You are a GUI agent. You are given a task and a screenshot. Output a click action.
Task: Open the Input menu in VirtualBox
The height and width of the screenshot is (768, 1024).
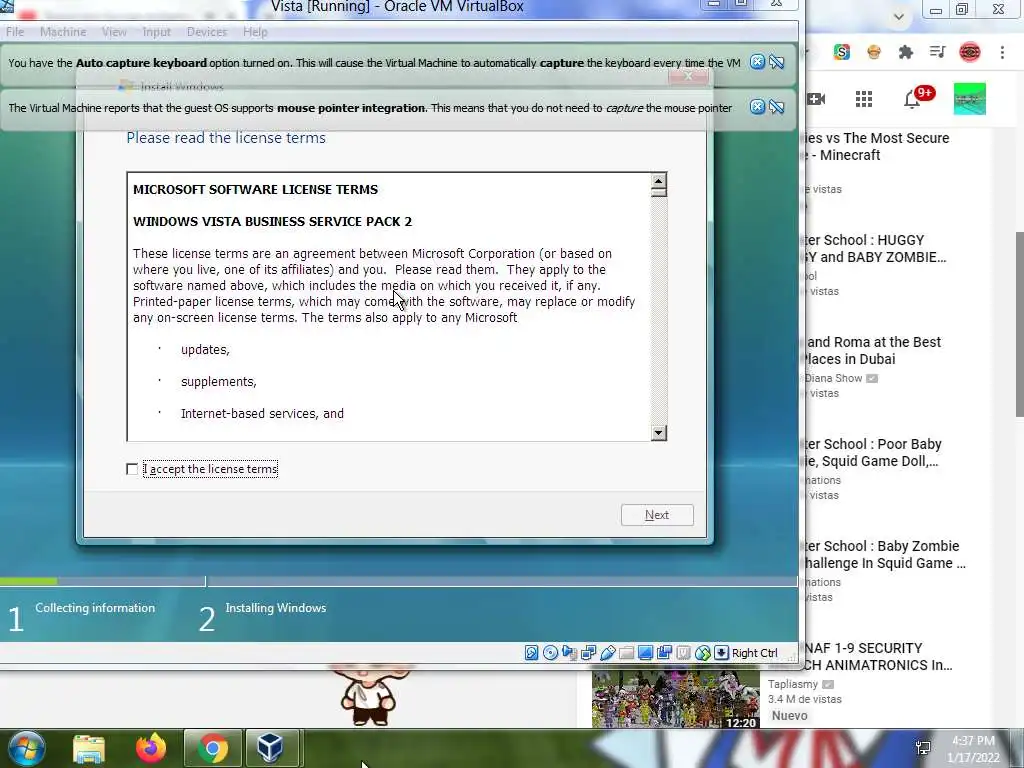(x=156, y=32)
